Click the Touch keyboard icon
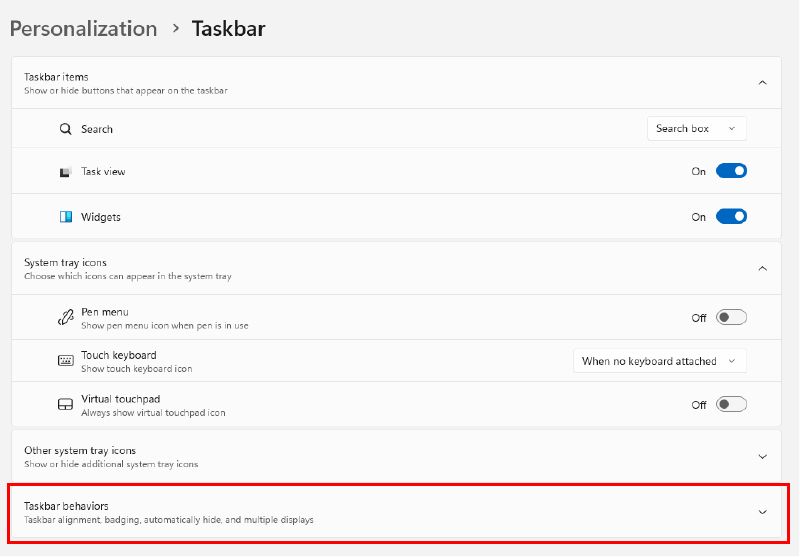Image resolution: width=800 pixels, height=557 pixels. 66,361
